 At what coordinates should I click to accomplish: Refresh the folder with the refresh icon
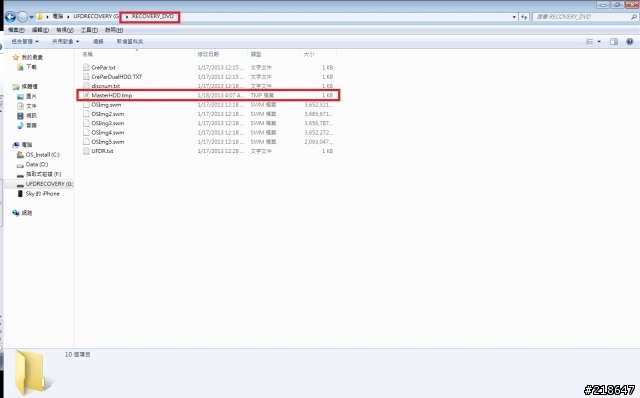point(524,17)
